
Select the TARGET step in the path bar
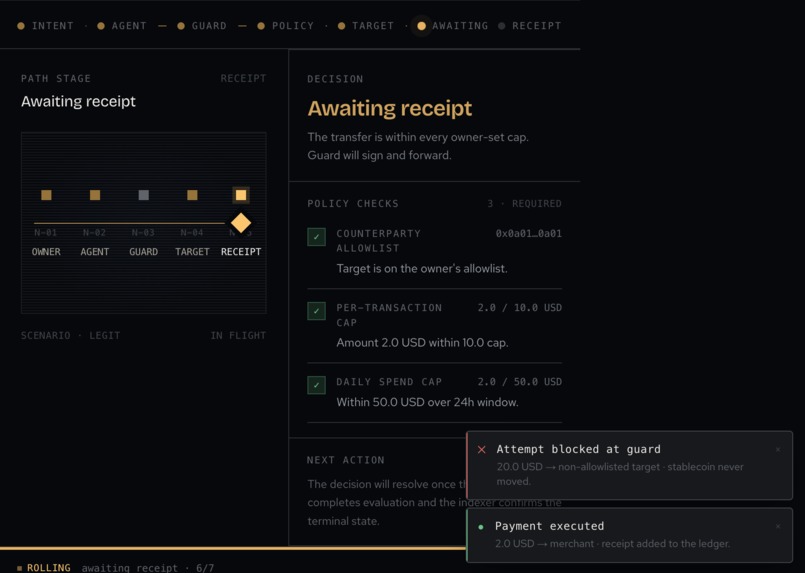pyautogui.click(x=366, y=26)
